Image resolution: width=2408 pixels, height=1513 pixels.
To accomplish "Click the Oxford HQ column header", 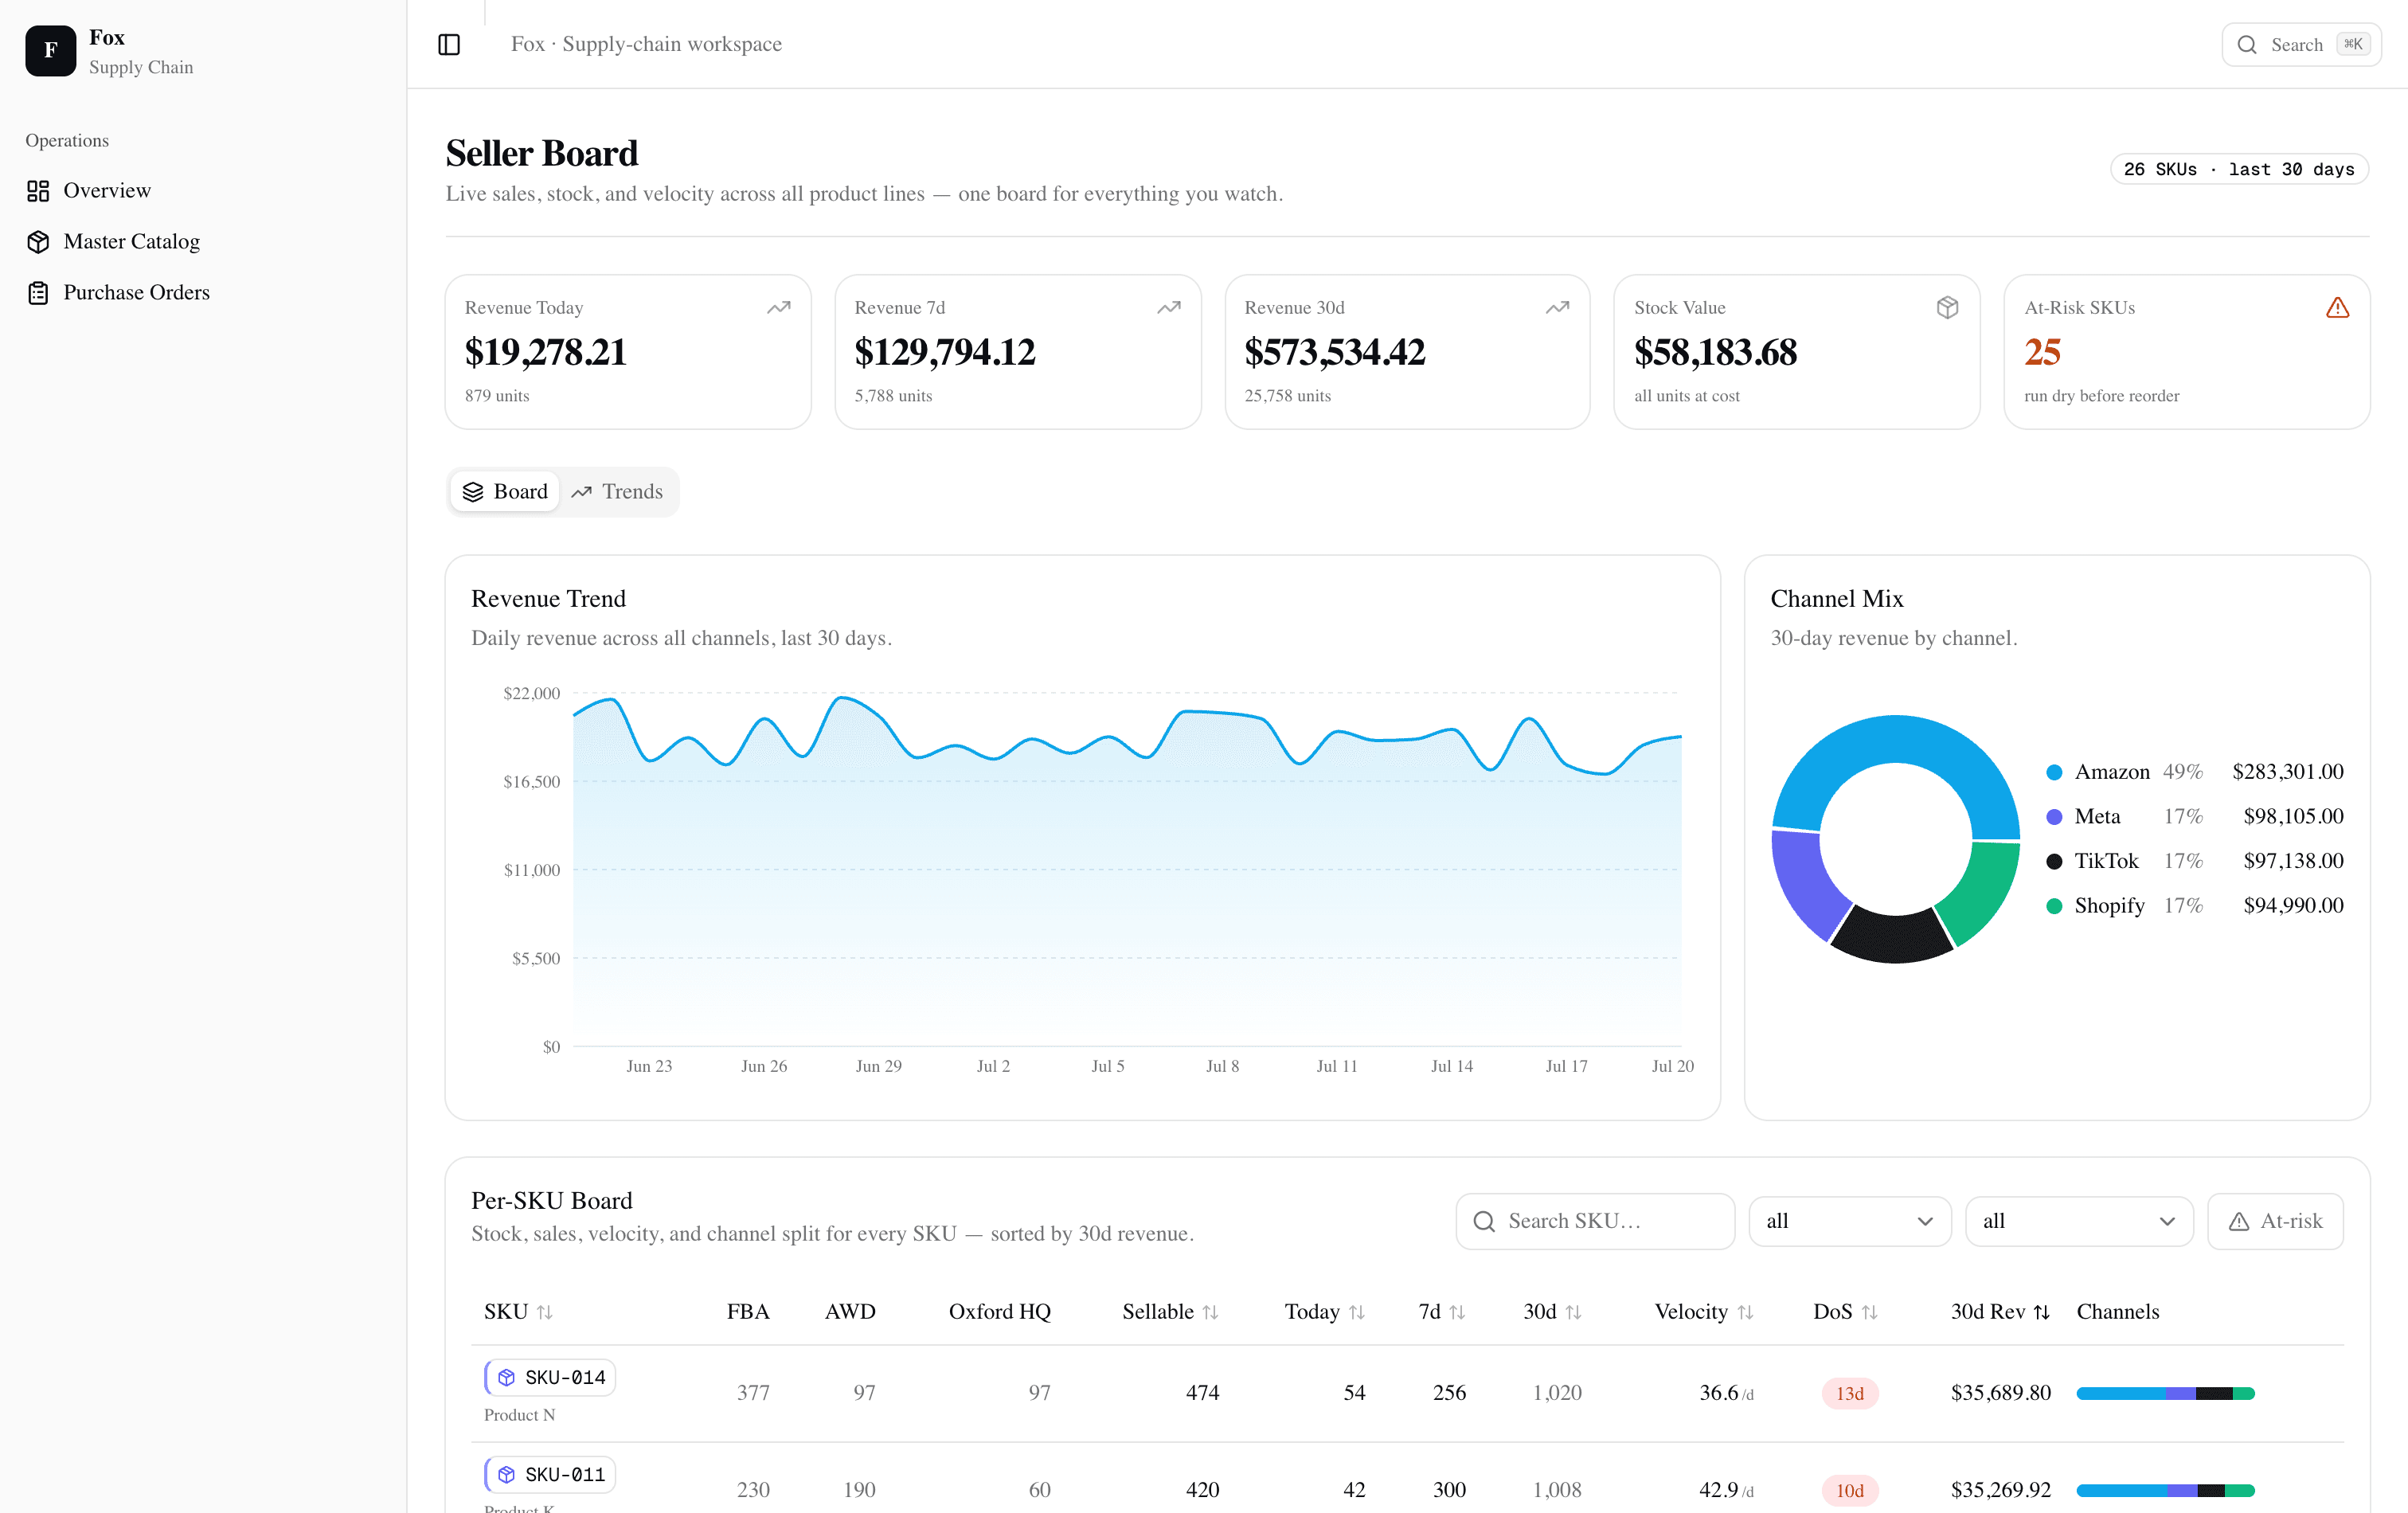I will click(1000, 1312).
